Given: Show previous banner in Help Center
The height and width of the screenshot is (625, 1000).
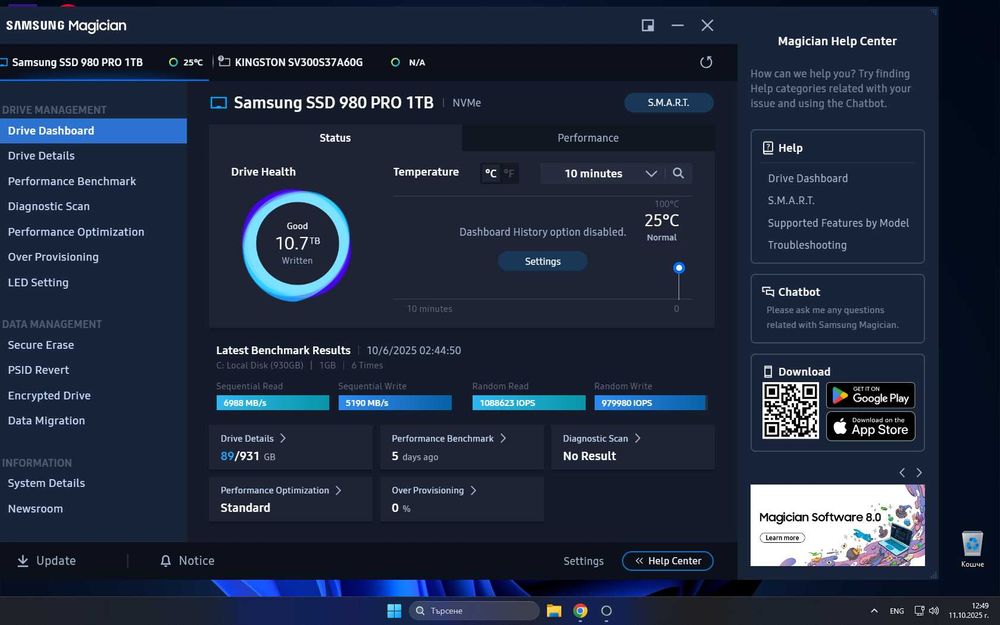Looking at the screenshot, I should 902,473.
